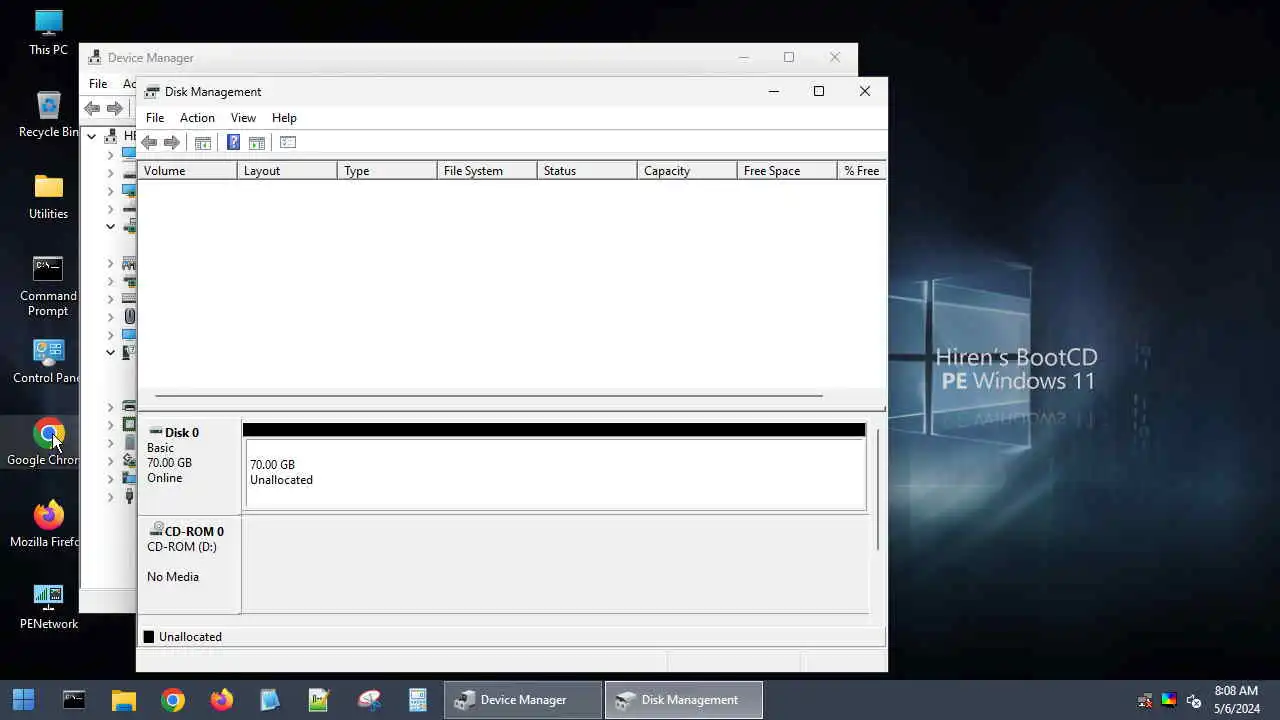Sort by the File System column header
Viewport: 1280px width, 720px height.
point(487,171)
